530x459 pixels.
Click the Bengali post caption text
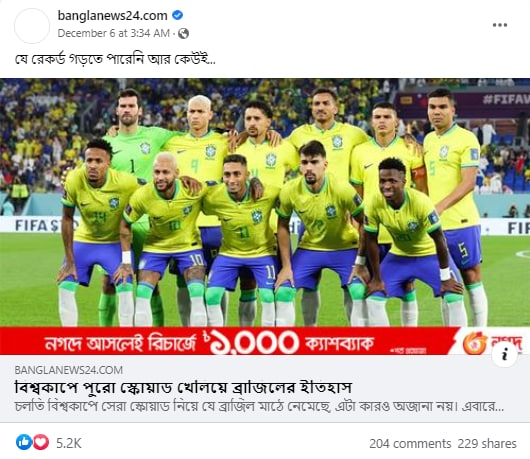pyautogui.click(x=115, y=59)
